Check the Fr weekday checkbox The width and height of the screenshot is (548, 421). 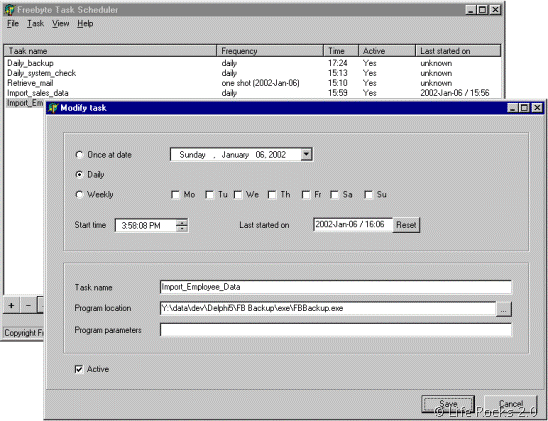306,195
